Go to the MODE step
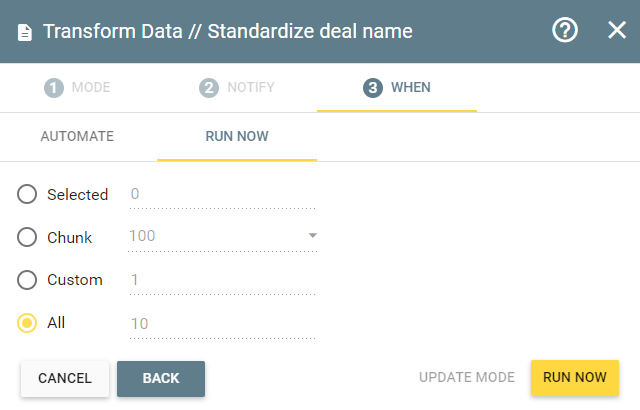Image resolution: width=640 pixels, height=410 pixels. click(x=78, y=88)
